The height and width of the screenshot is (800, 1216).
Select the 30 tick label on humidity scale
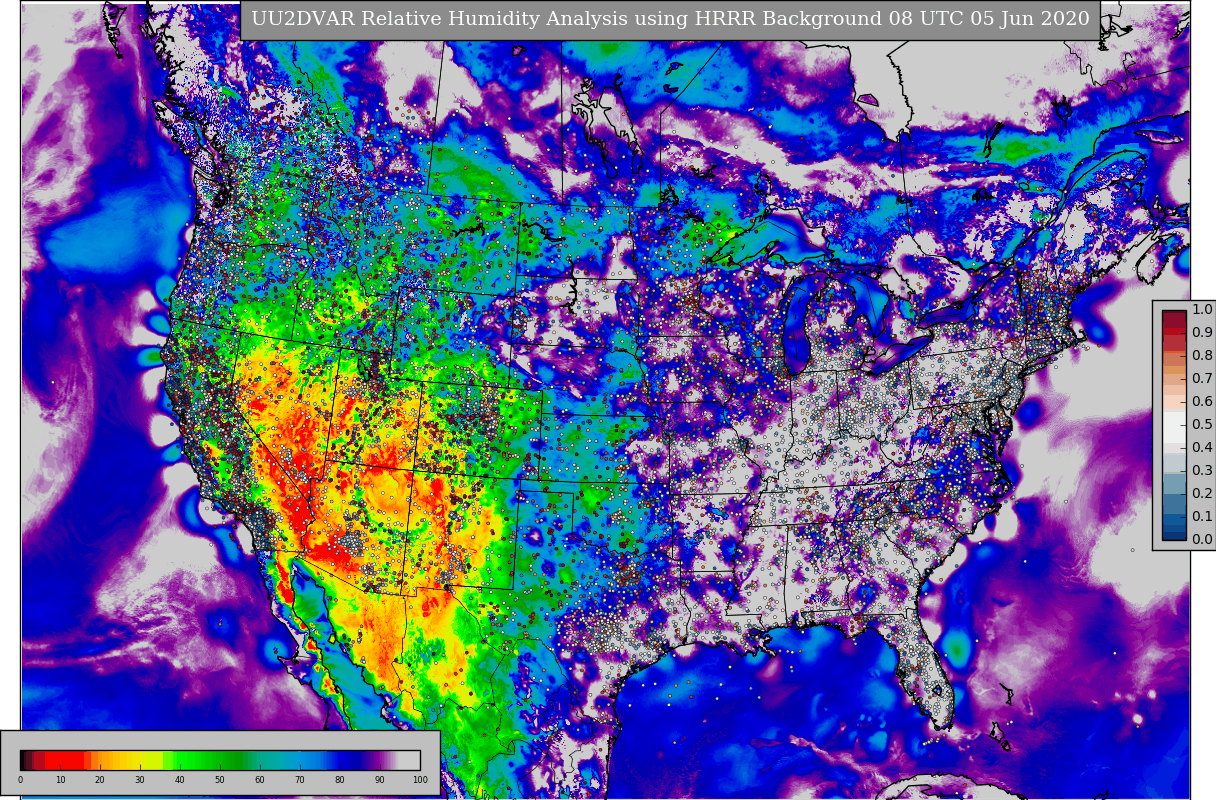[x=140, y=780]
